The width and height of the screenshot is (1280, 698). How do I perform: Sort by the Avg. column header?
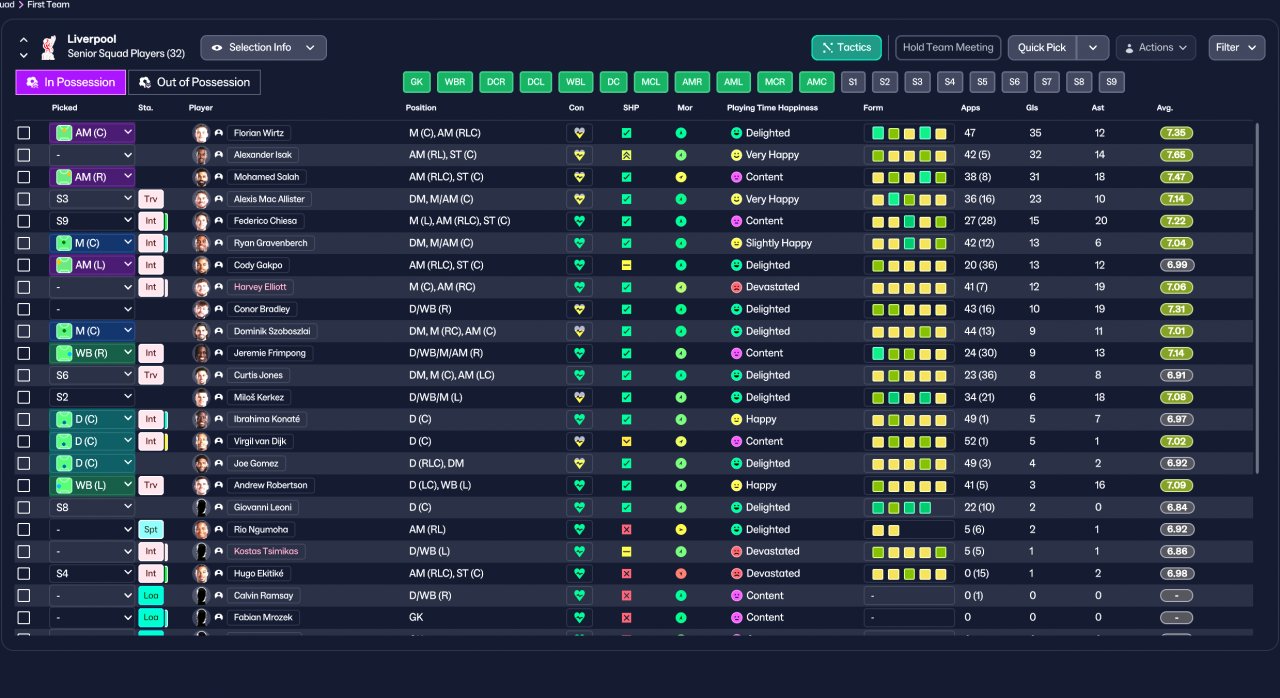[1165, 108]
